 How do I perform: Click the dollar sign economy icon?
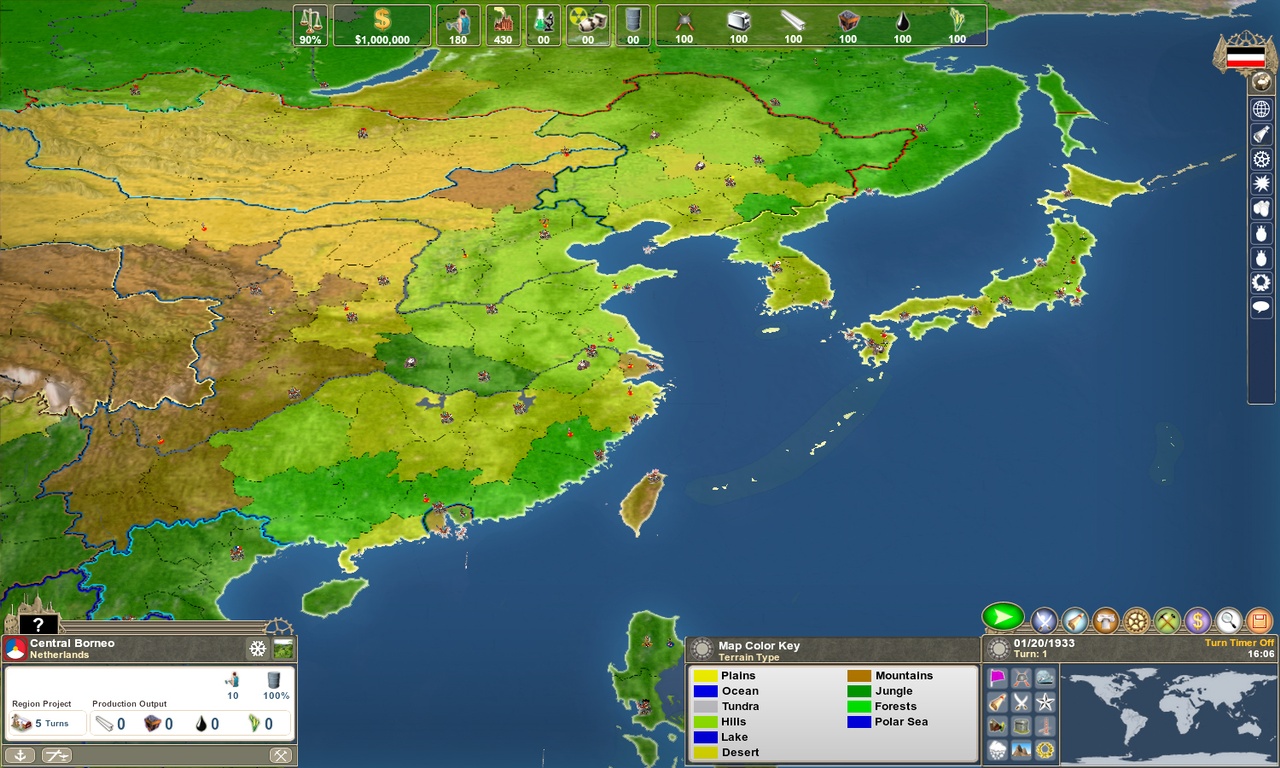[x=1198, y=620]
